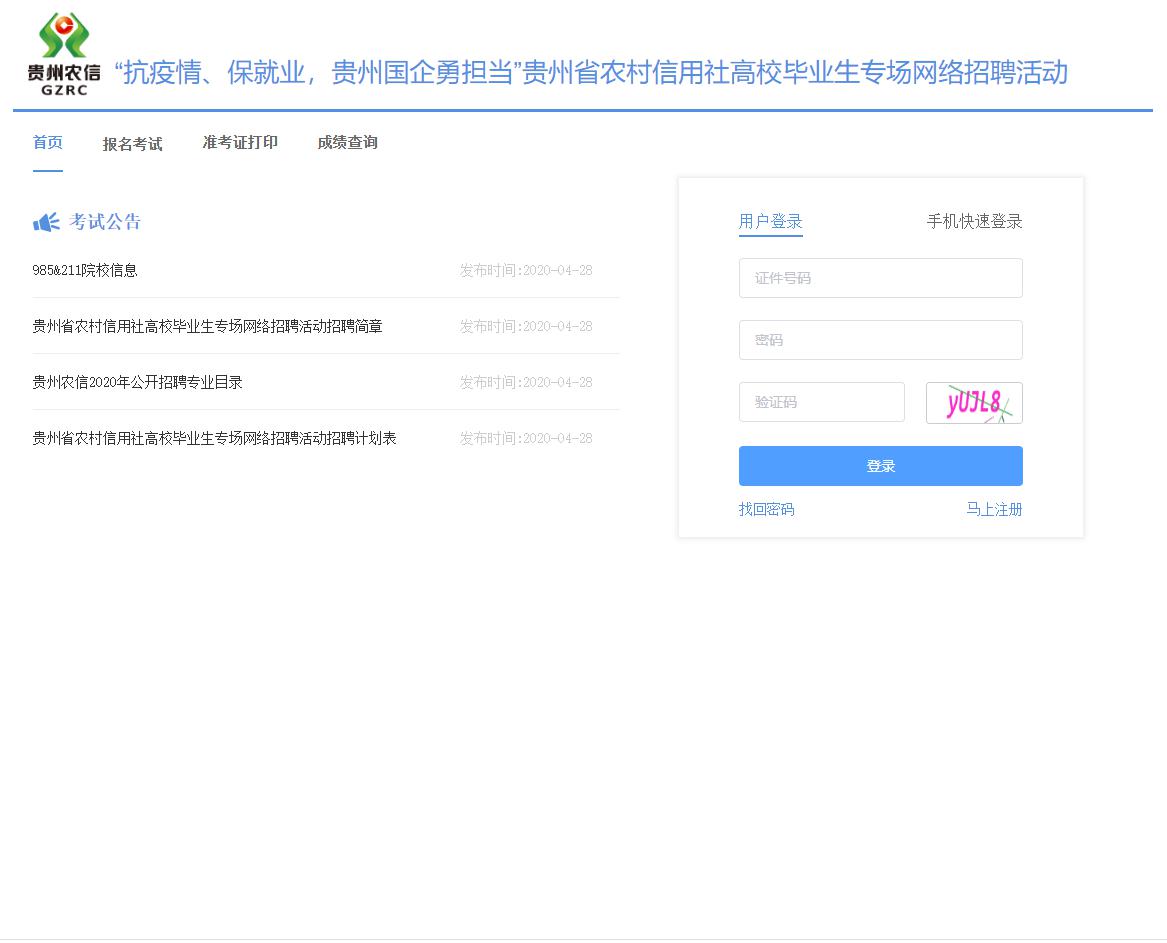The image size is (1167, 943).
Task: Go to the 首页 tab
Action: [48, 143]
